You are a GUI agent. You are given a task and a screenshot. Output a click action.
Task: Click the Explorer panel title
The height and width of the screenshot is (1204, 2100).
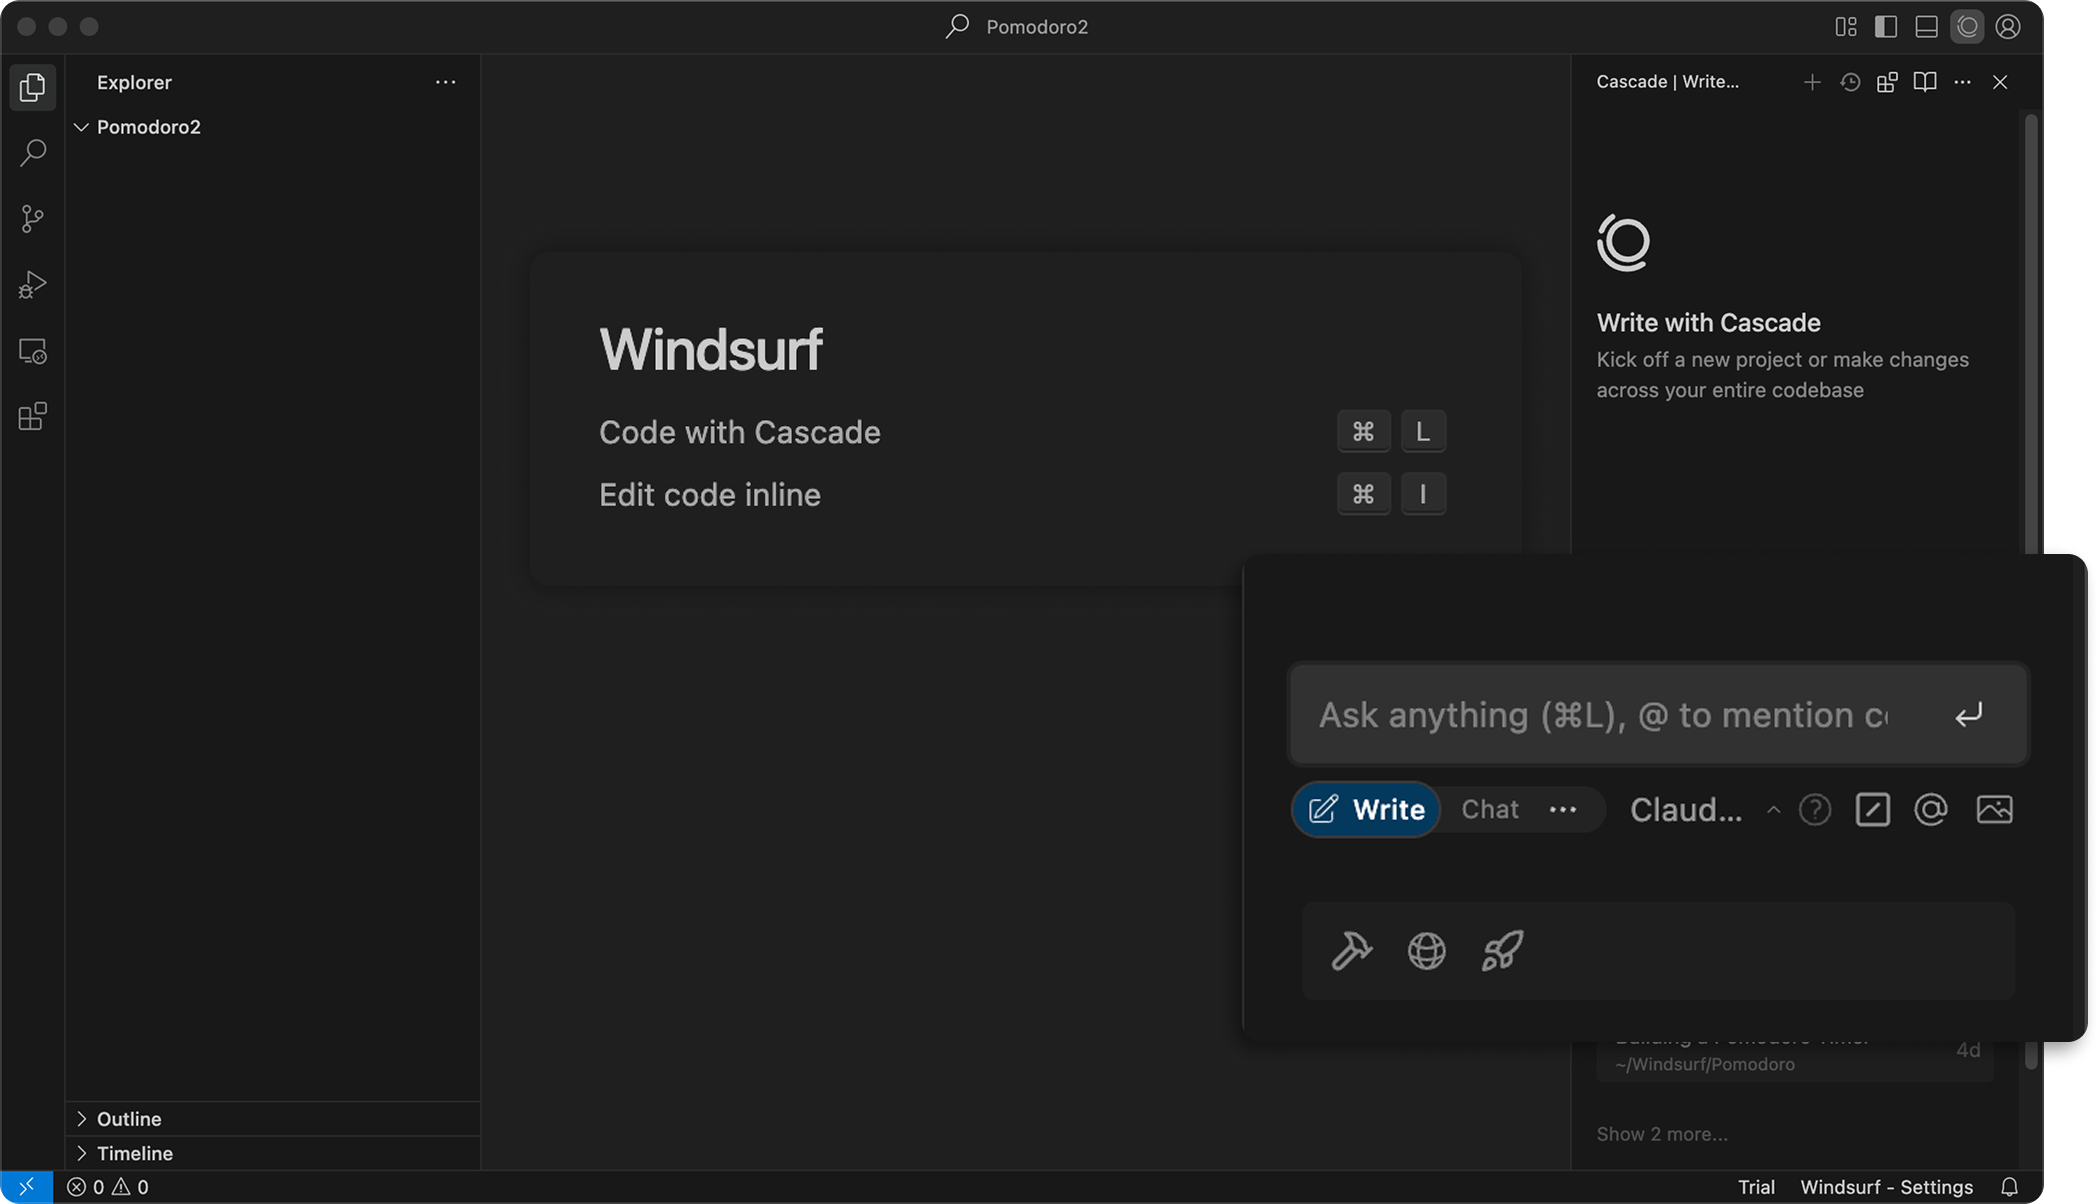coord(134,82)
